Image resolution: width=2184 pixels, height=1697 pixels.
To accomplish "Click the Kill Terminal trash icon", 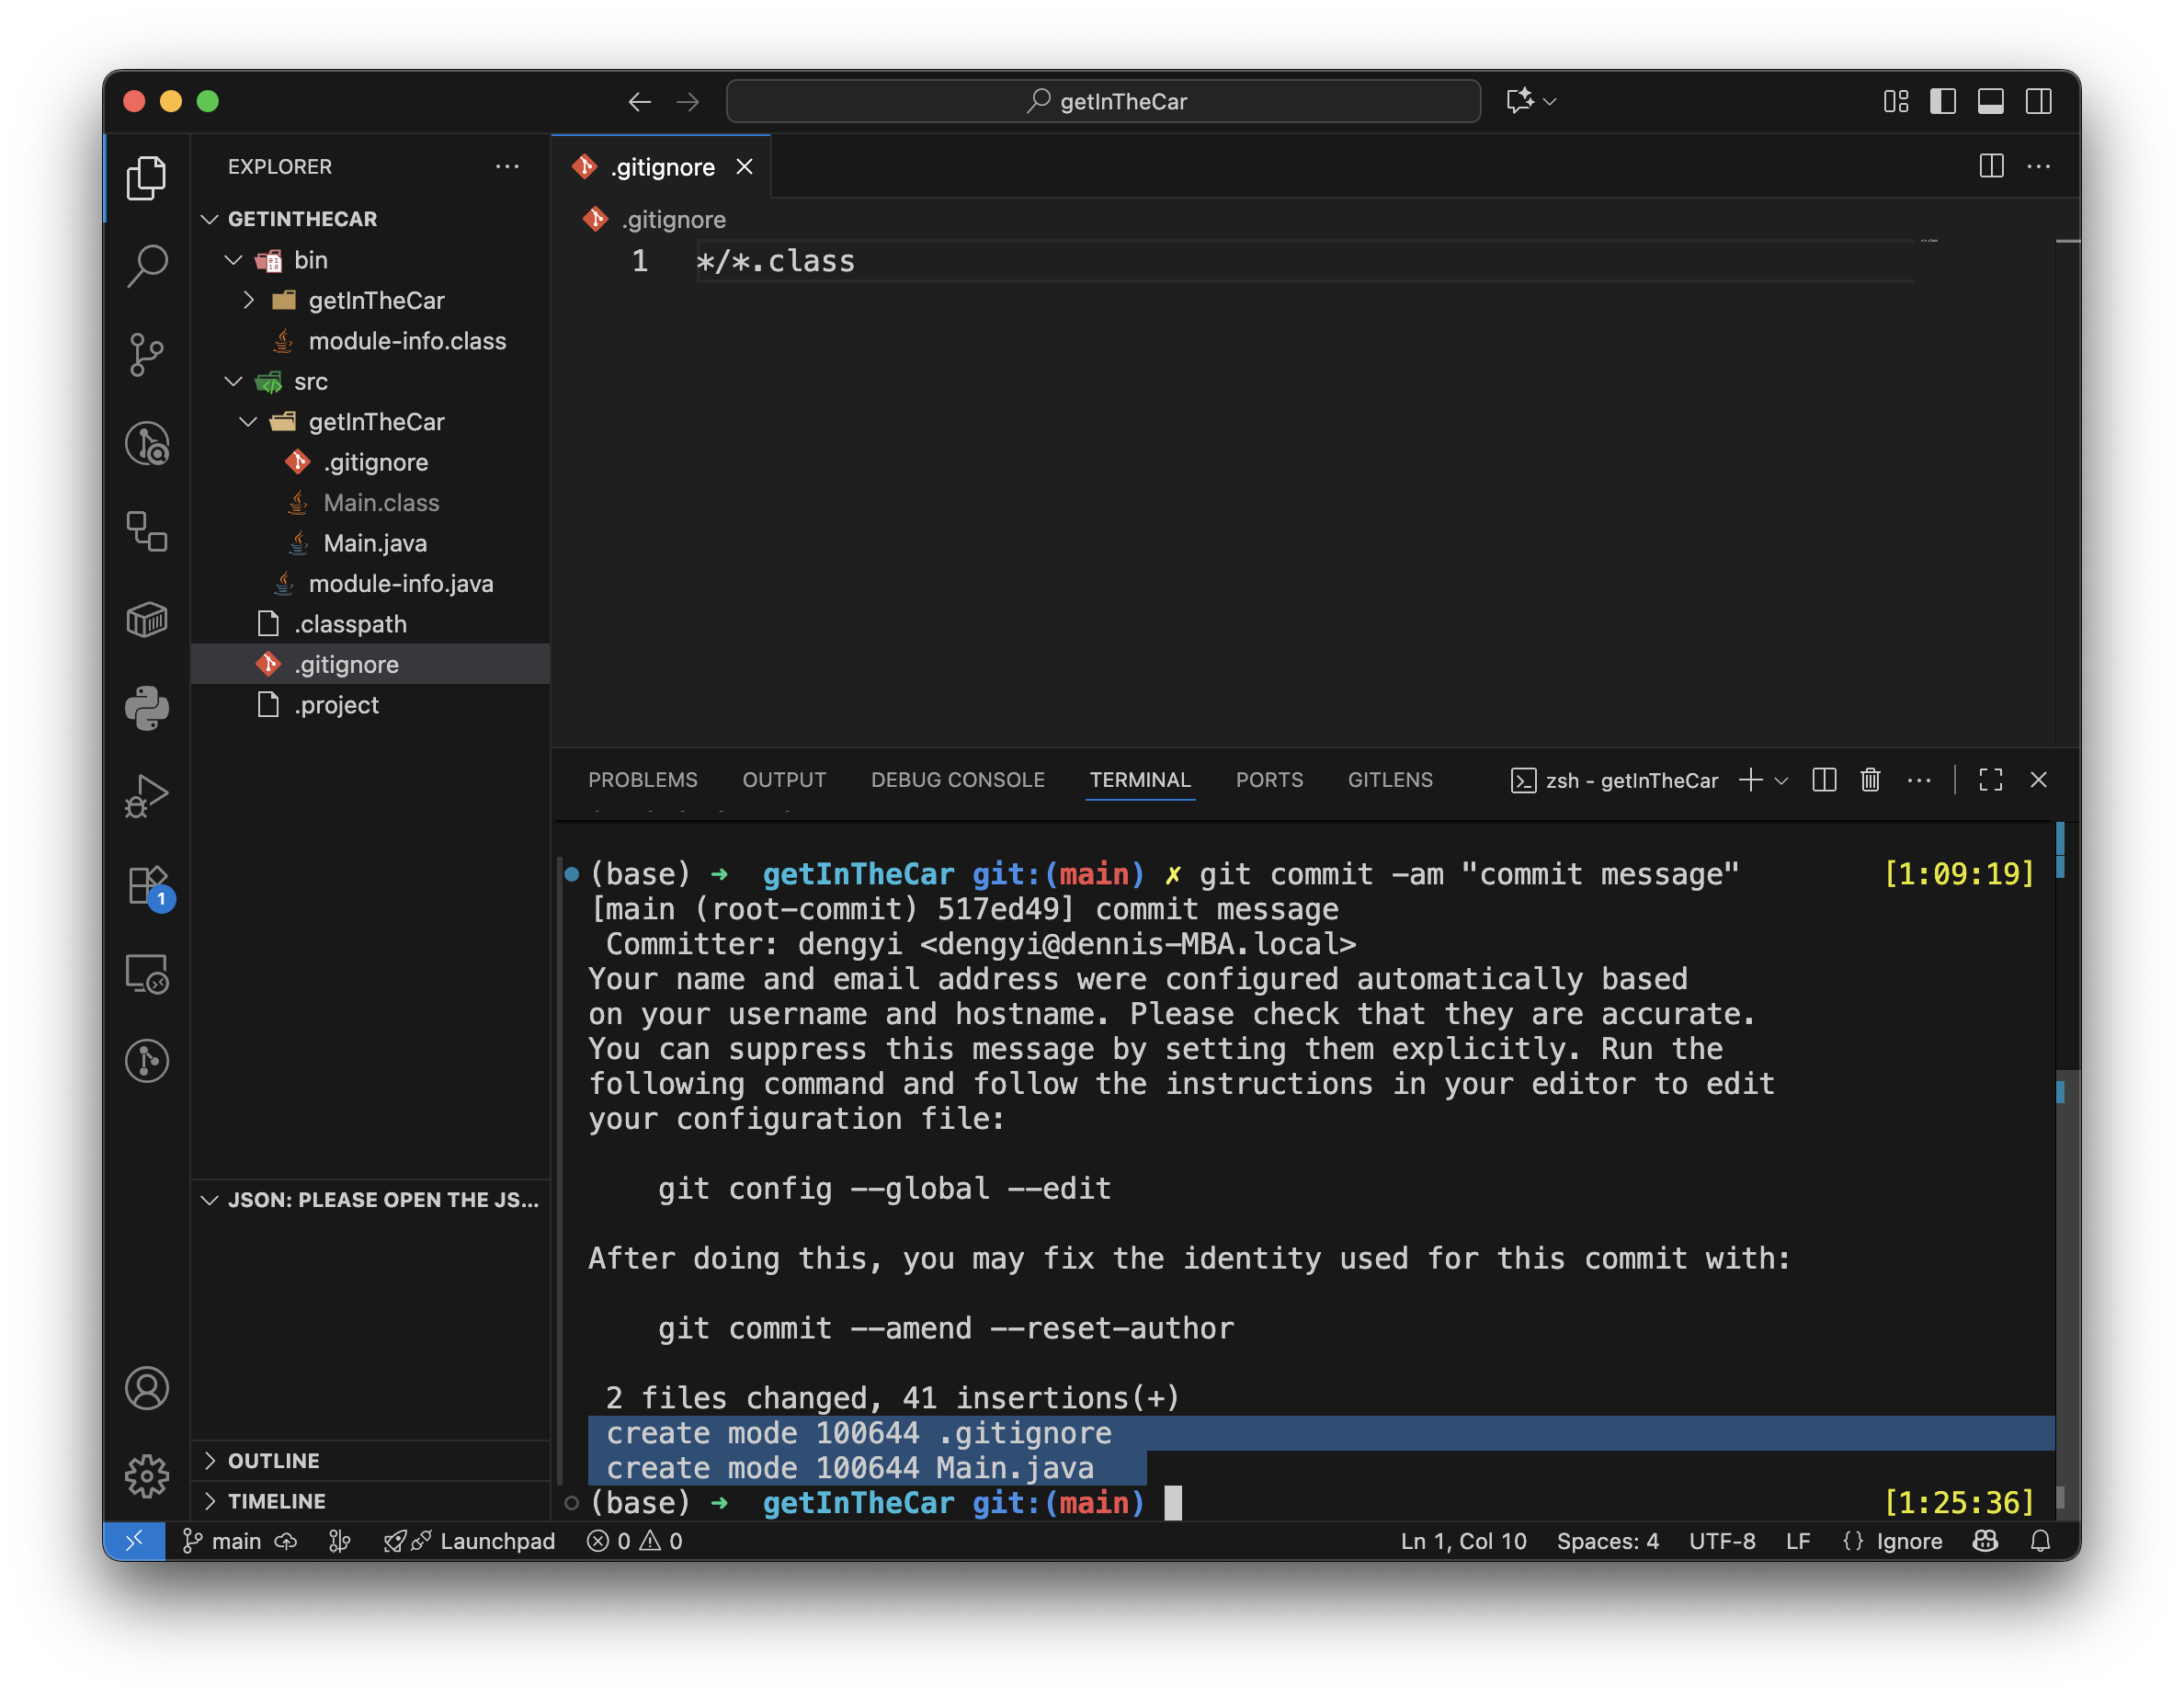I will tap(1870, 780).
